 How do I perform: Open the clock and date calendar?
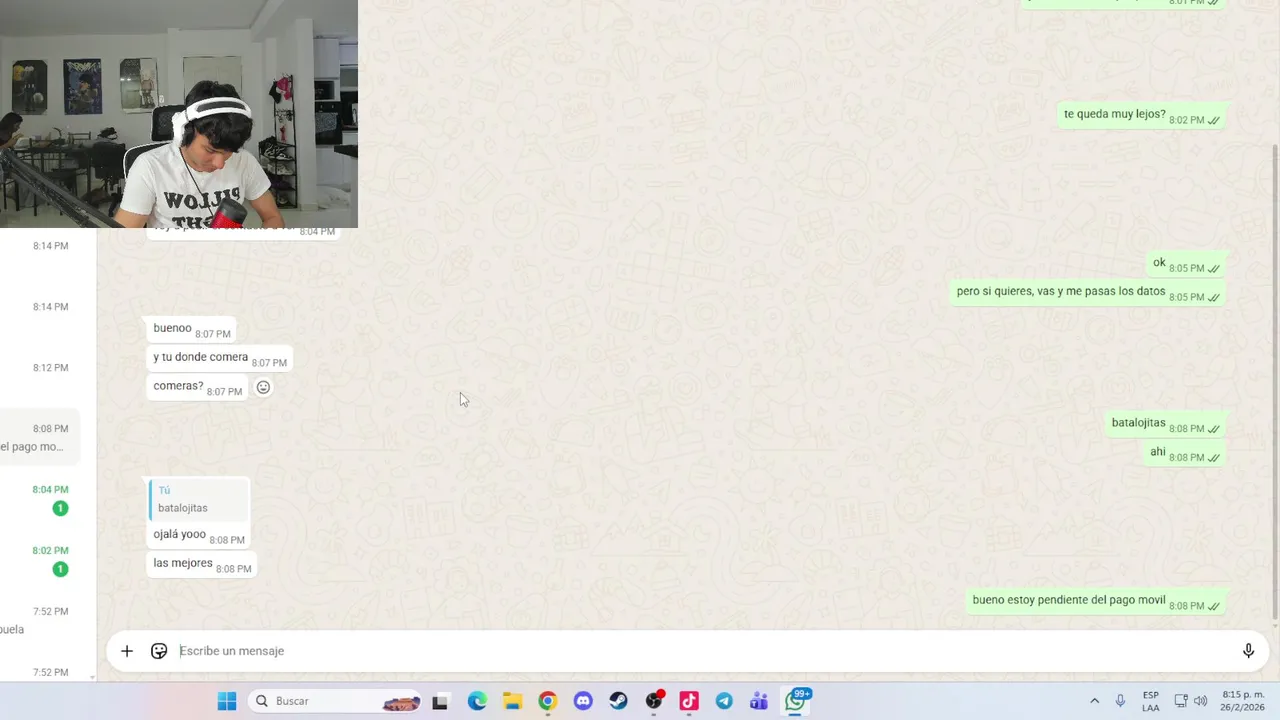pos(1243,701)
